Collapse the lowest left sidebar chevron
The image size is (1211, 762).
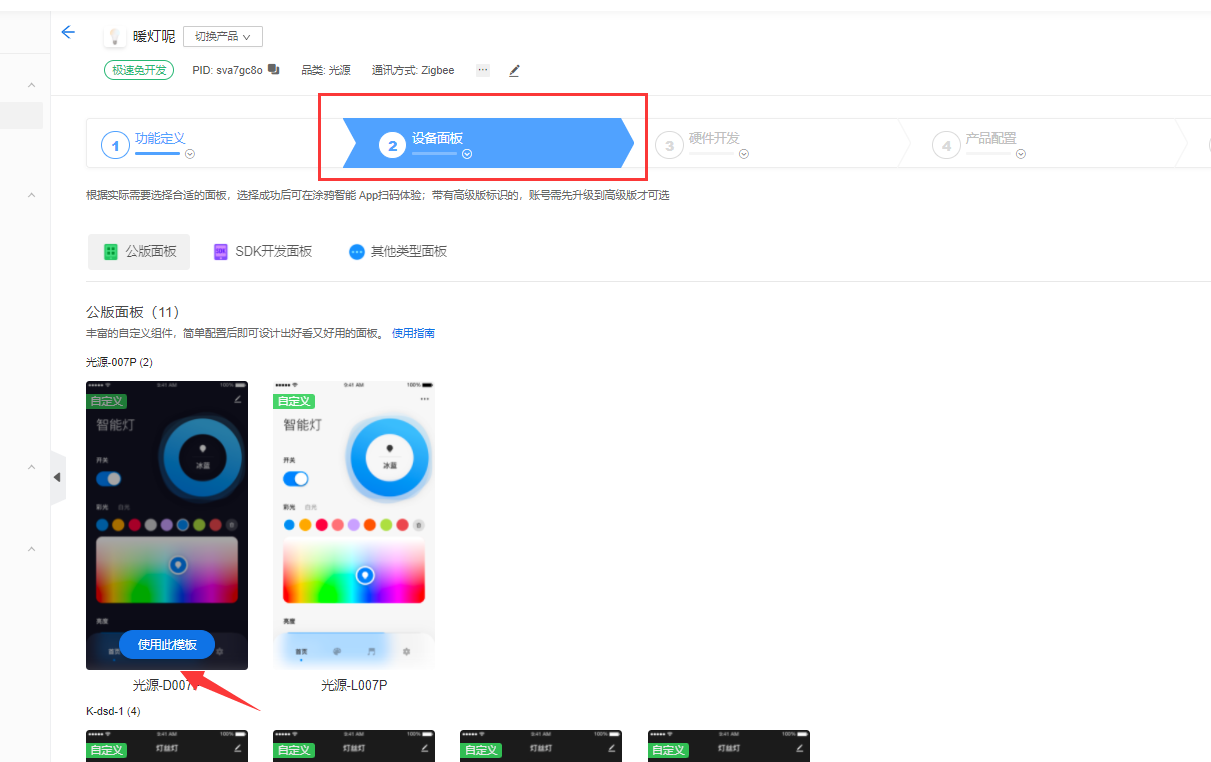pyautogui.click(x=31, y=549)
